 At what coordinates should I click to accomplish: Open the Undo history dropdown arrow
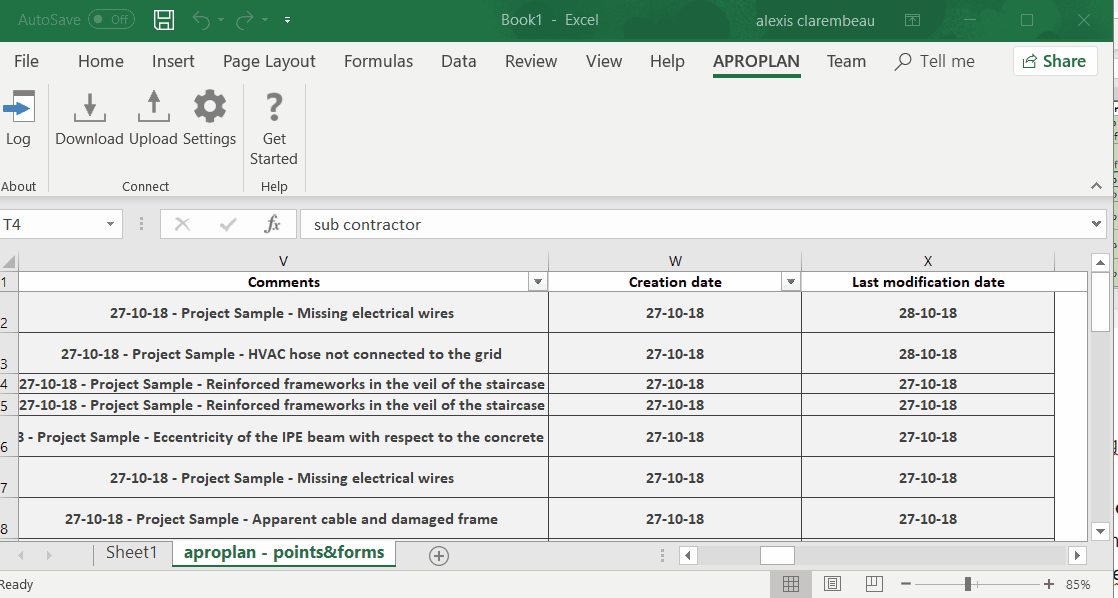(x=221, y=20)
